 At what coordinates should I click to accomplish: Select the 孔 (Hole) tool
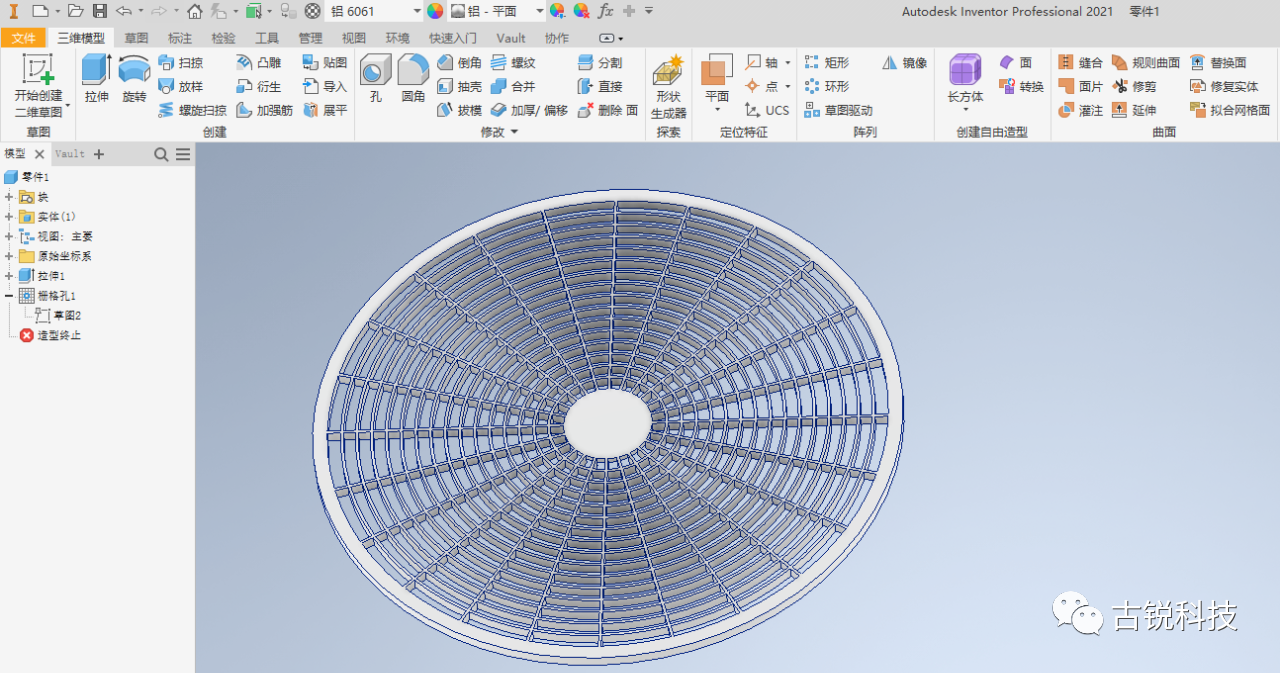pos(376,79)
